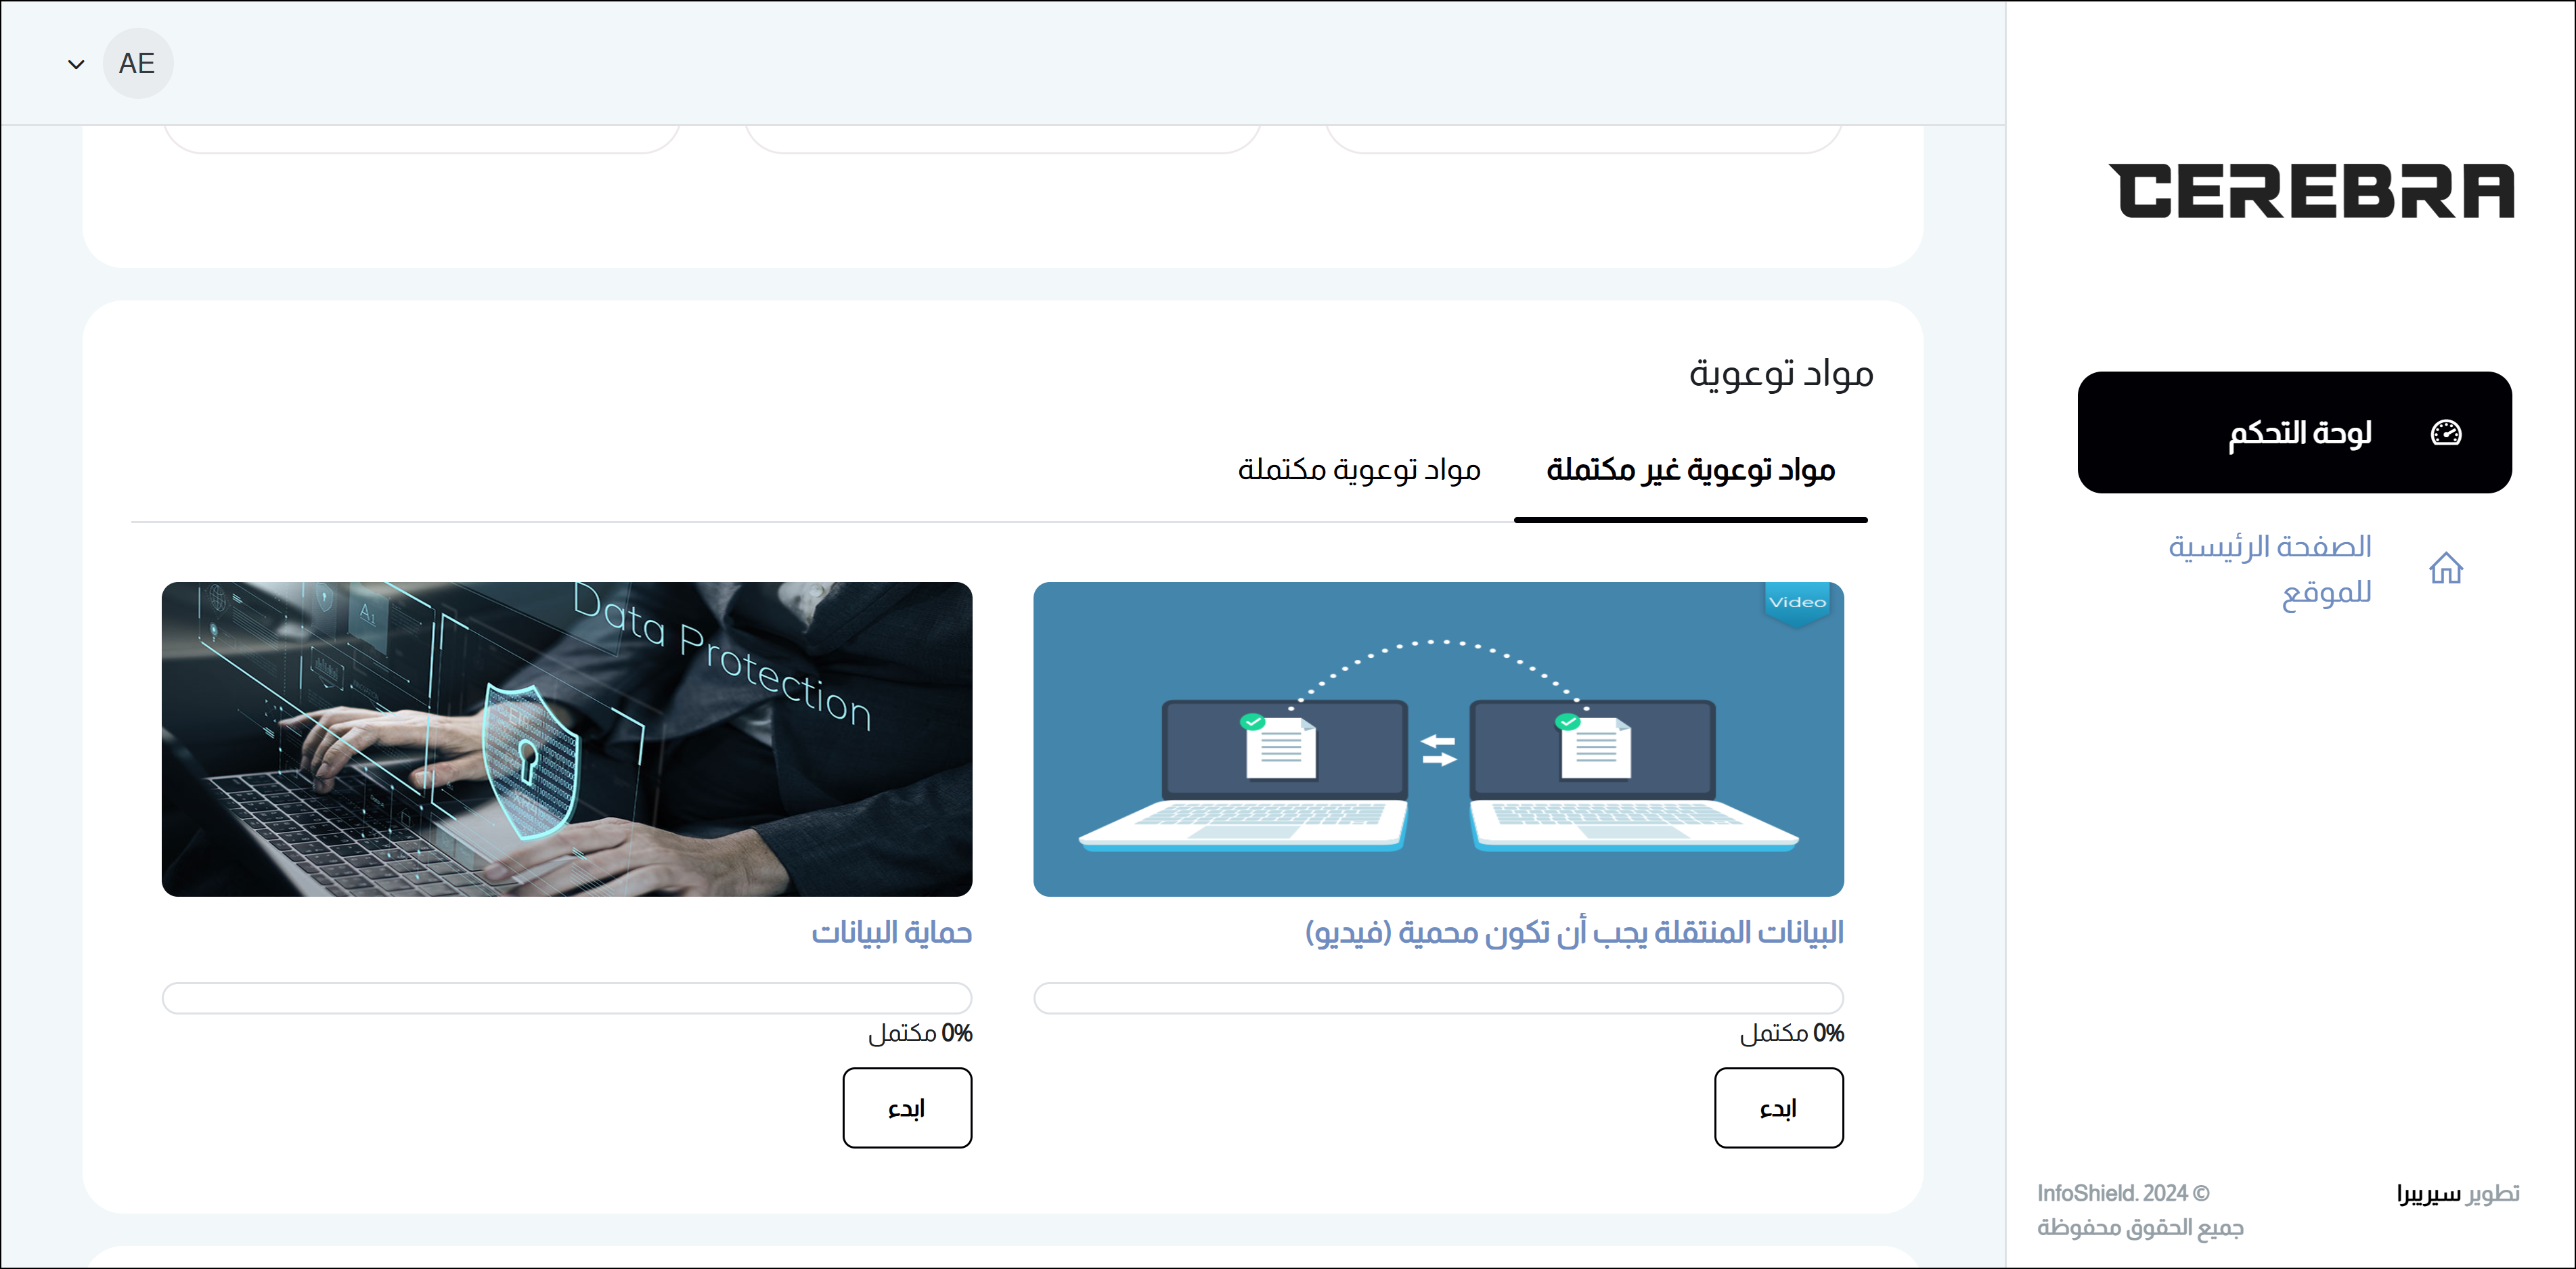Start the data transfer video course

pos(1778,1108)
